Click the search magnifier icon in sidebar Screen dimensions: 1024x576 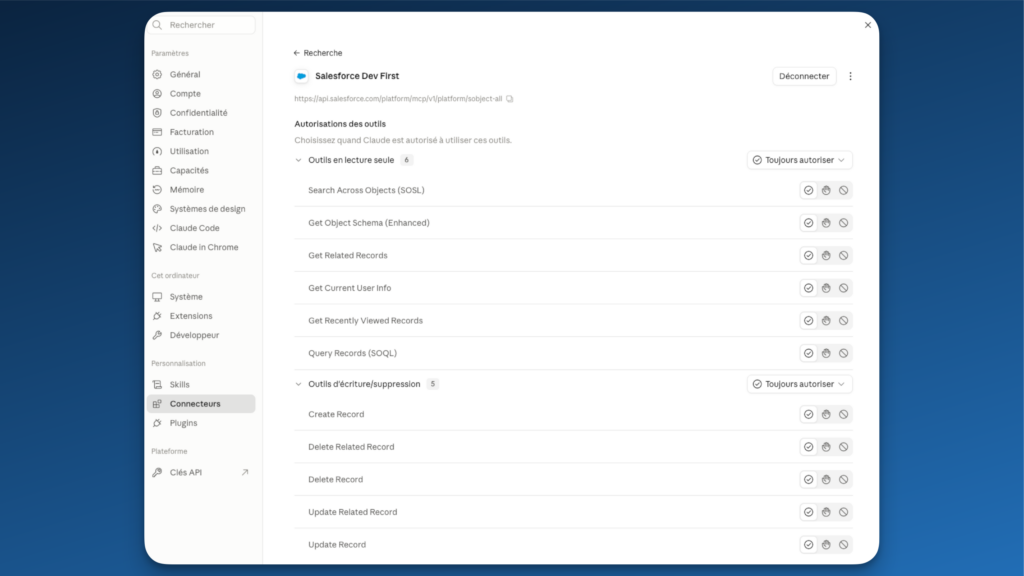coord(157,25)
